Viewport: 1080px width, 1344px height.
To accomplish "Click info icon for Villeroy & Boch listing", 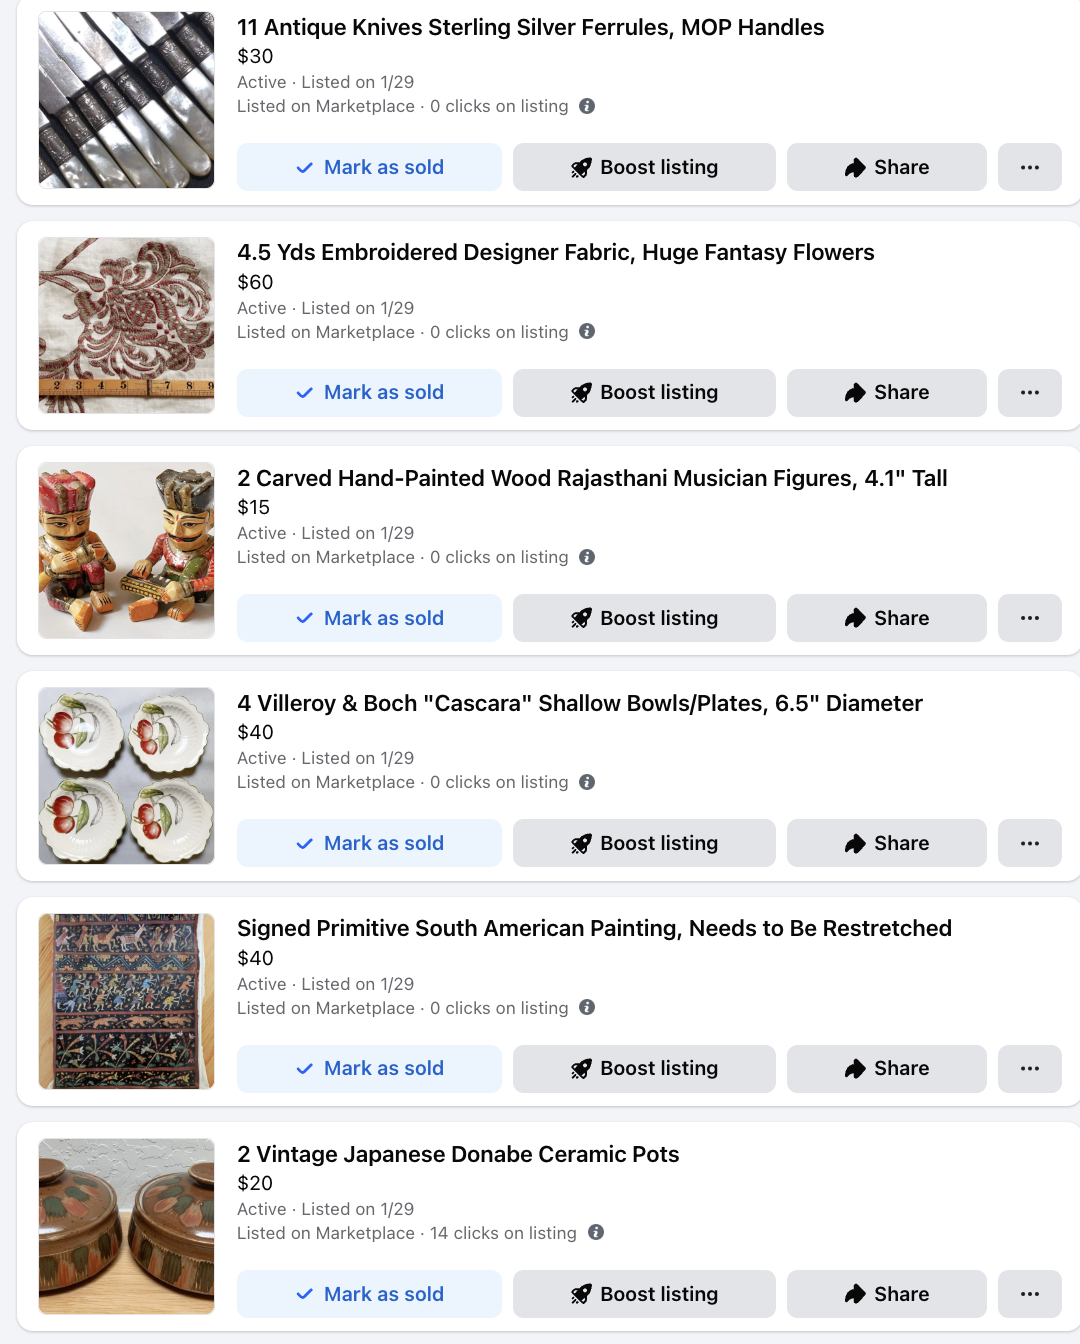I will (587, 782).
